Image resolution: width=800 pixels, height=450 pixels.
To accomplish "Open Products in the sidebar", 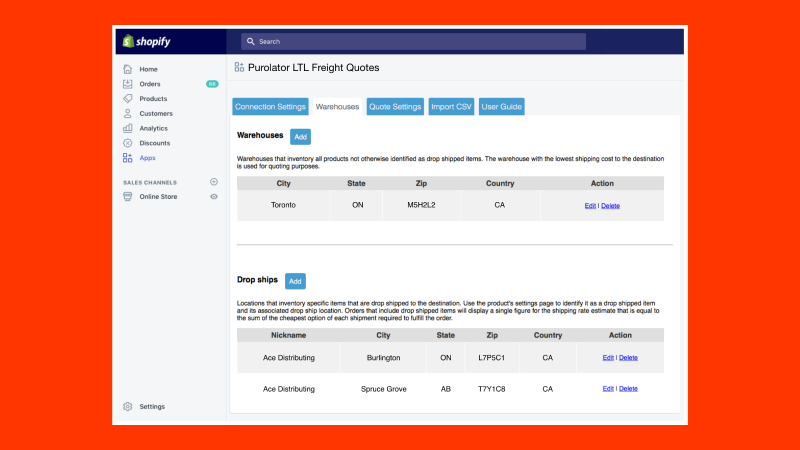I will [153, 98].
